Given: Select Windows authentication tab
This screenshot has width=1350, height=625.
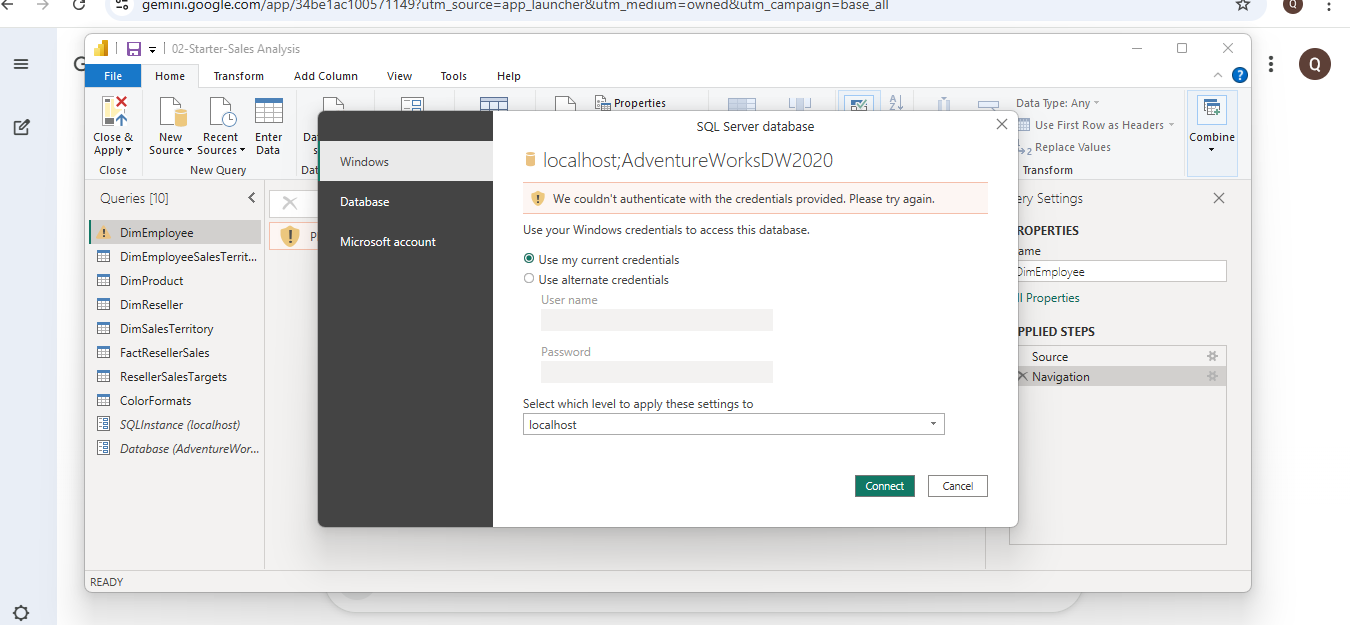Looking at the screenshot, I should coord(405,161).
